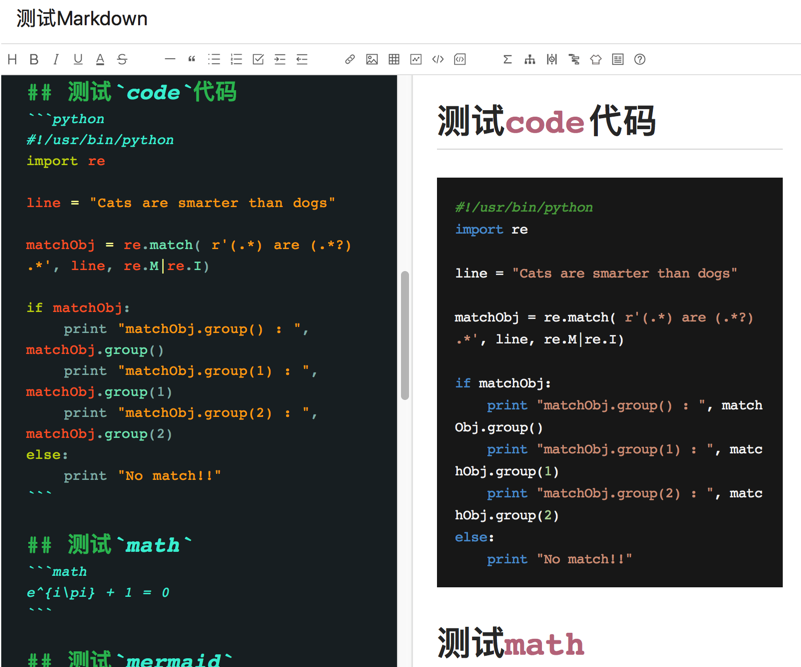Insert a Gantt chart
Viewport: 801px width, 667px height.
tap(574, 59)
